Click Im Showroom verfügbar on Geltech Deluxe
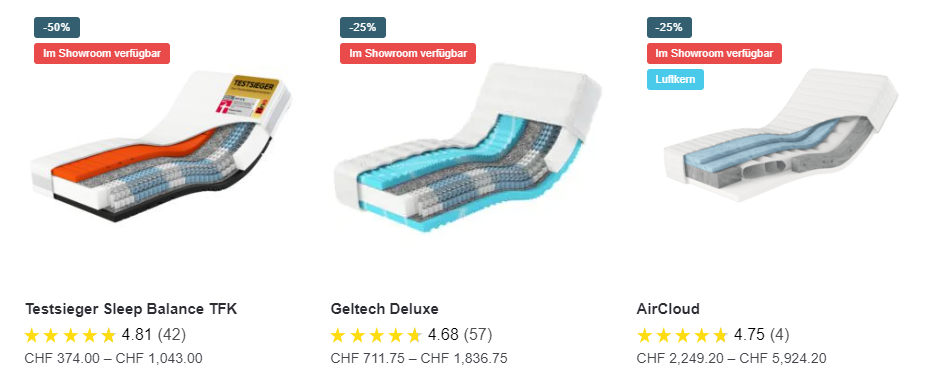Viewport: 925px width, 377px height. 408,54
